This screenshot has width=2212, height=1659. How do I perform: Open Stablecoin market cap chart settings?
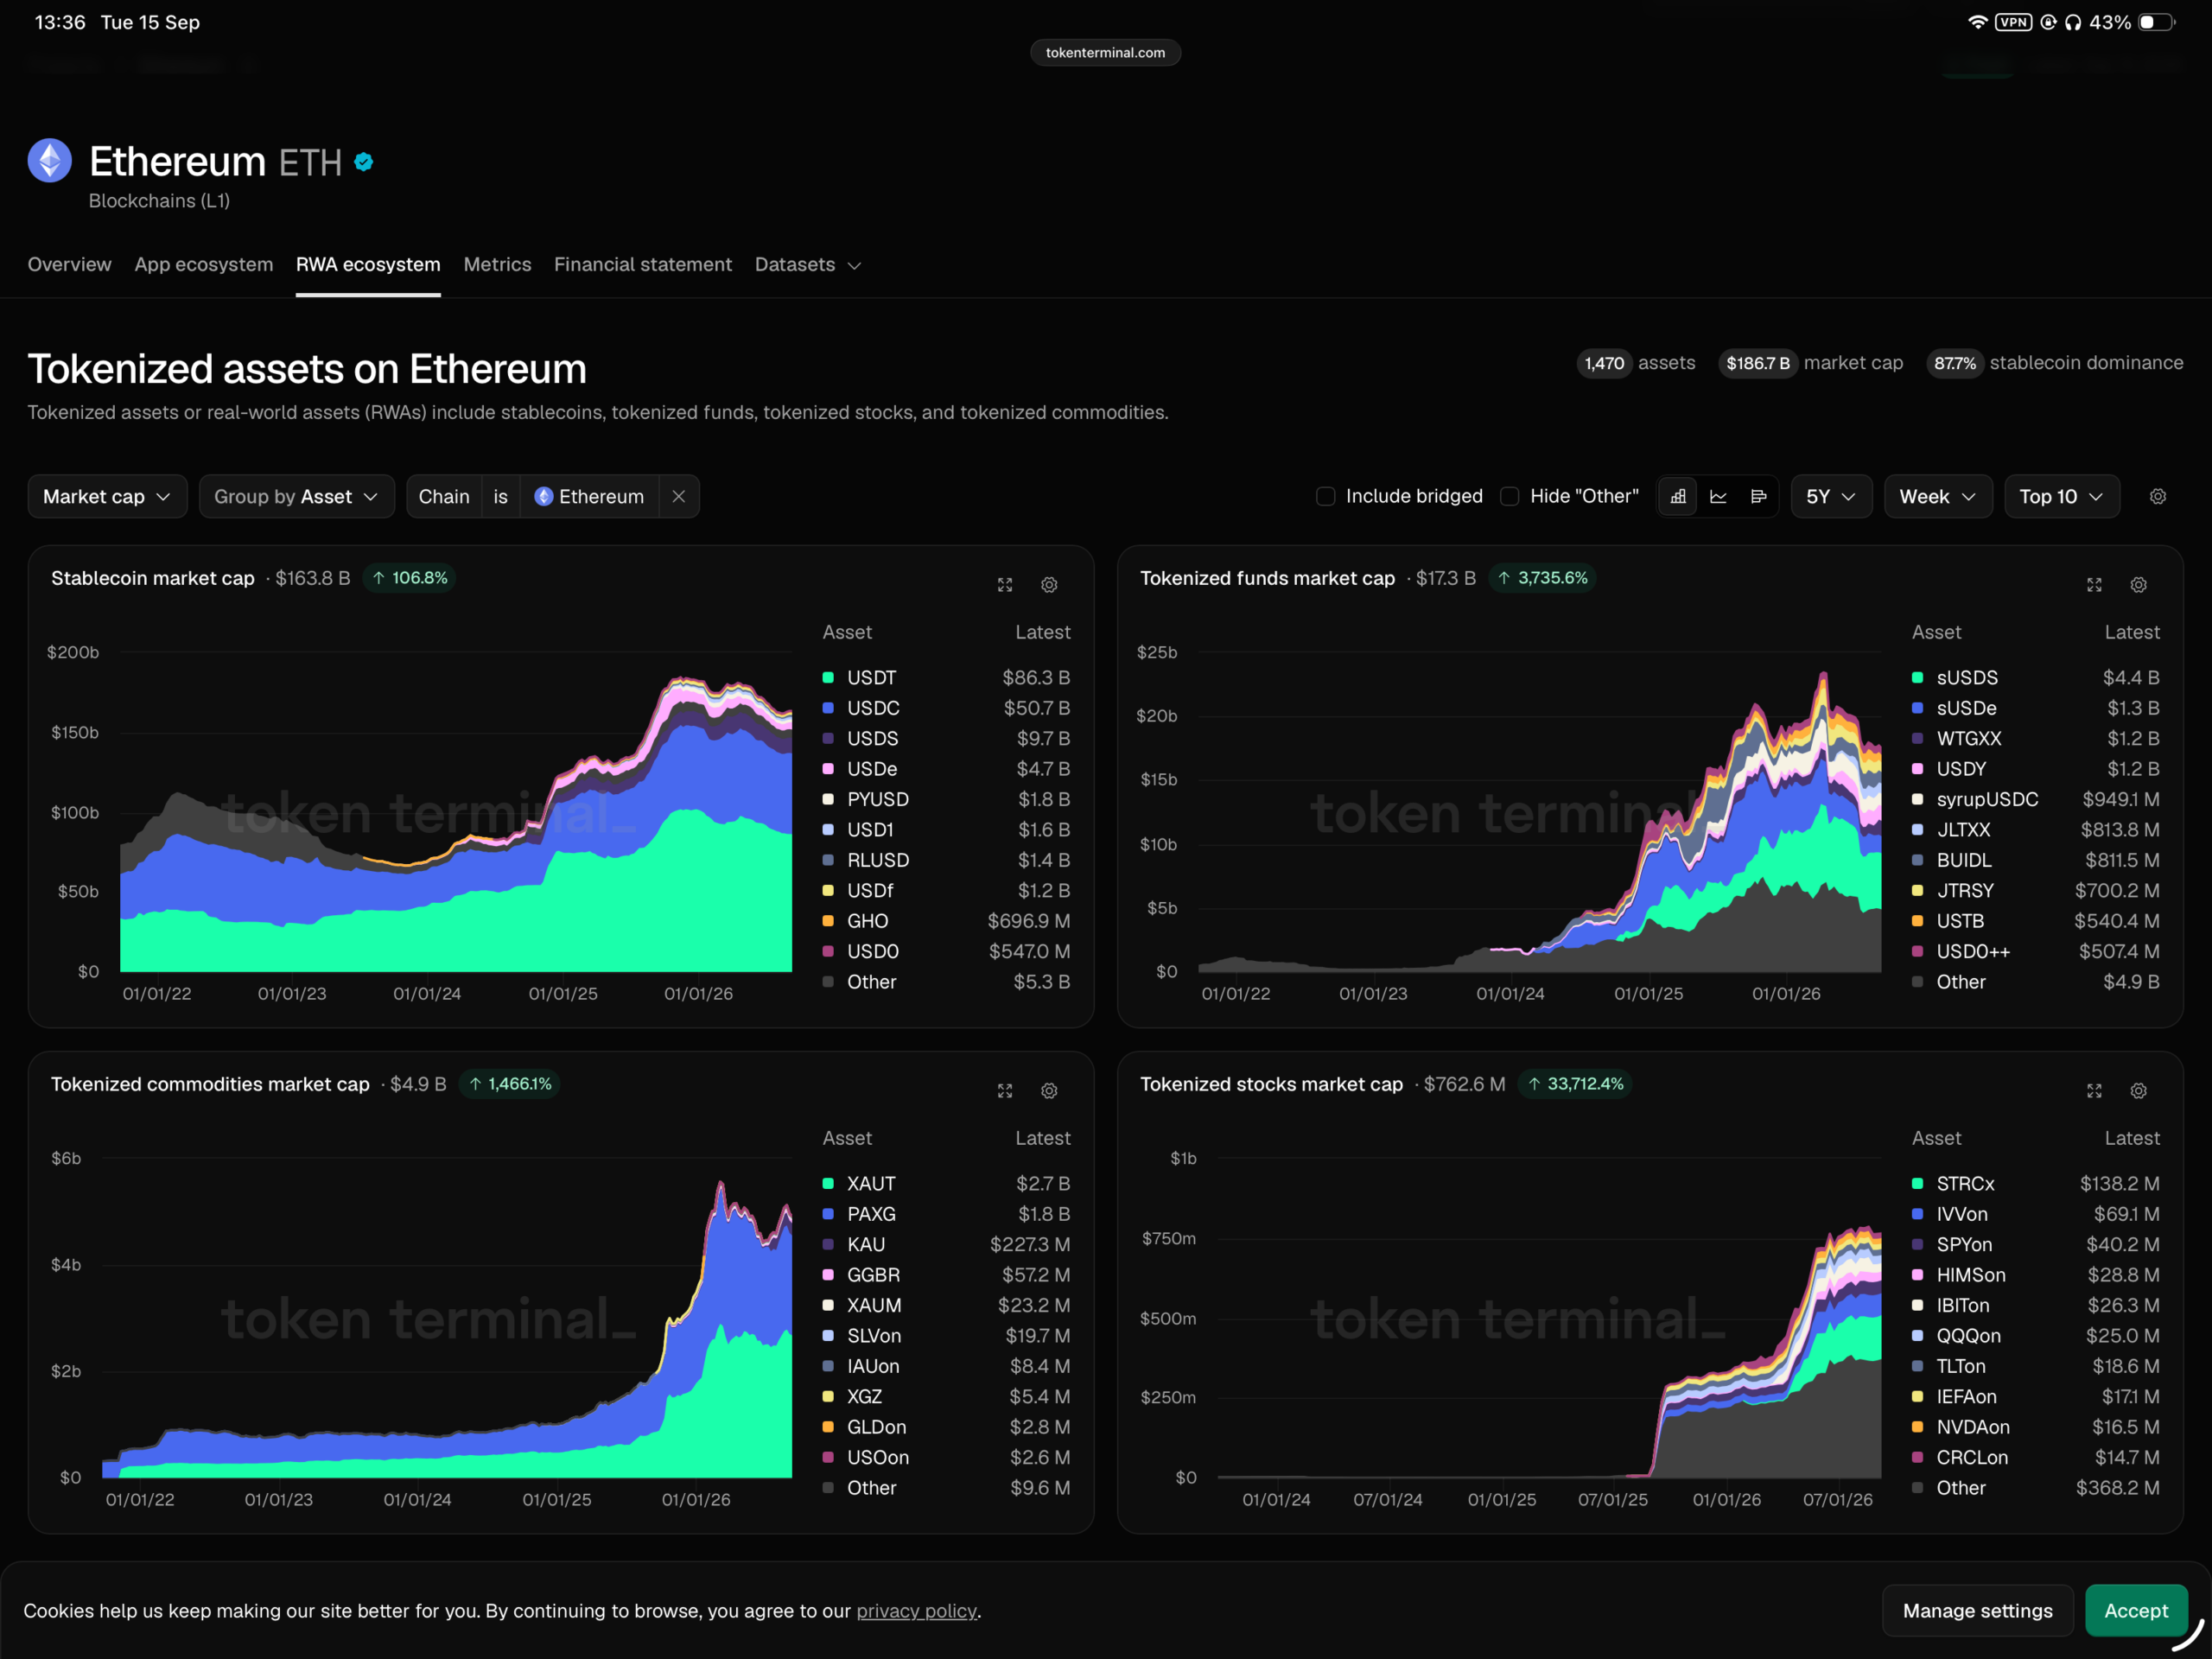coord(1049,585)
